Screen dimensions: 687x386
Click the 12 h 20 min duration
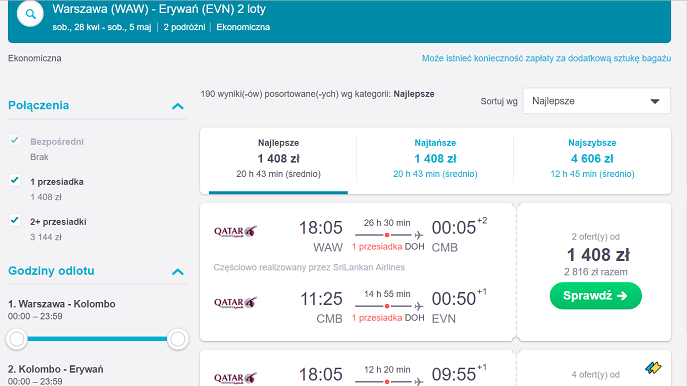pos(387,370)
